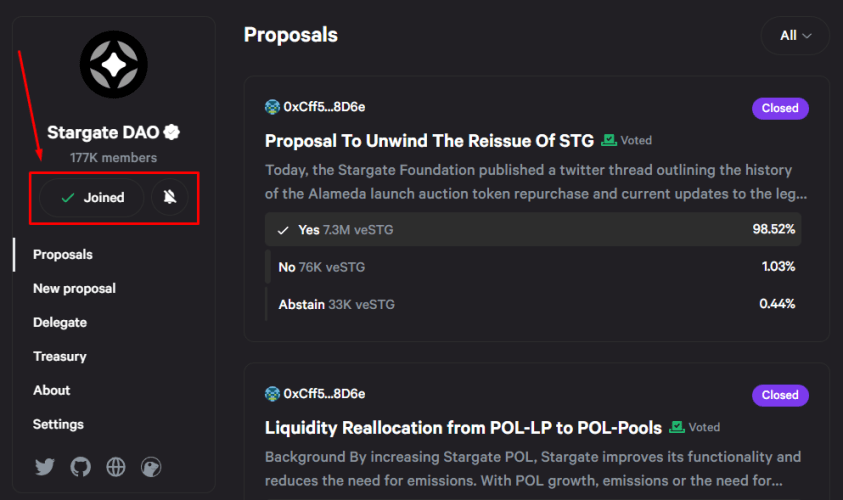Select the Abstain 33K veSTG result row
The height and width of the screenshot is (500, 843).
point(533,304)
